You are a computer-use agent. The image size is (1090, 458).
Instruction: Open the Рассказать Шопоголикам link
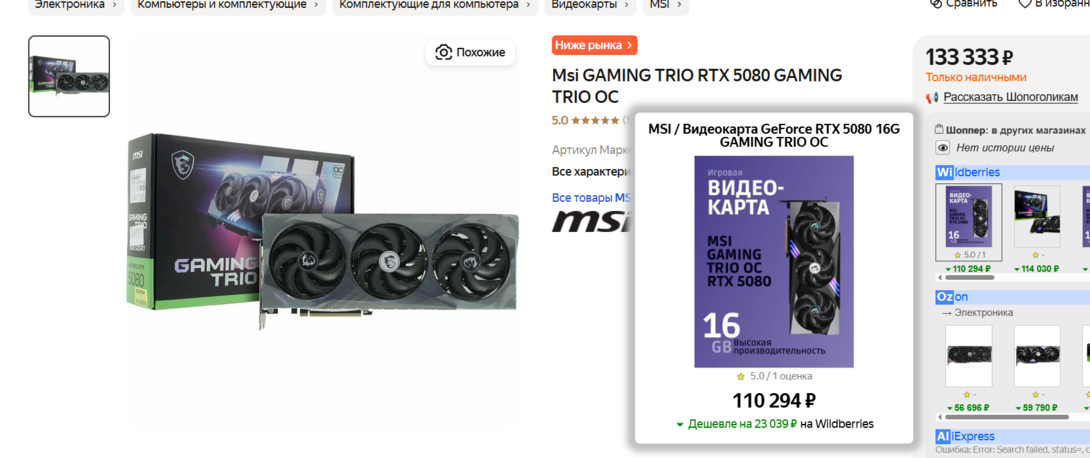tap(1010, 97)
